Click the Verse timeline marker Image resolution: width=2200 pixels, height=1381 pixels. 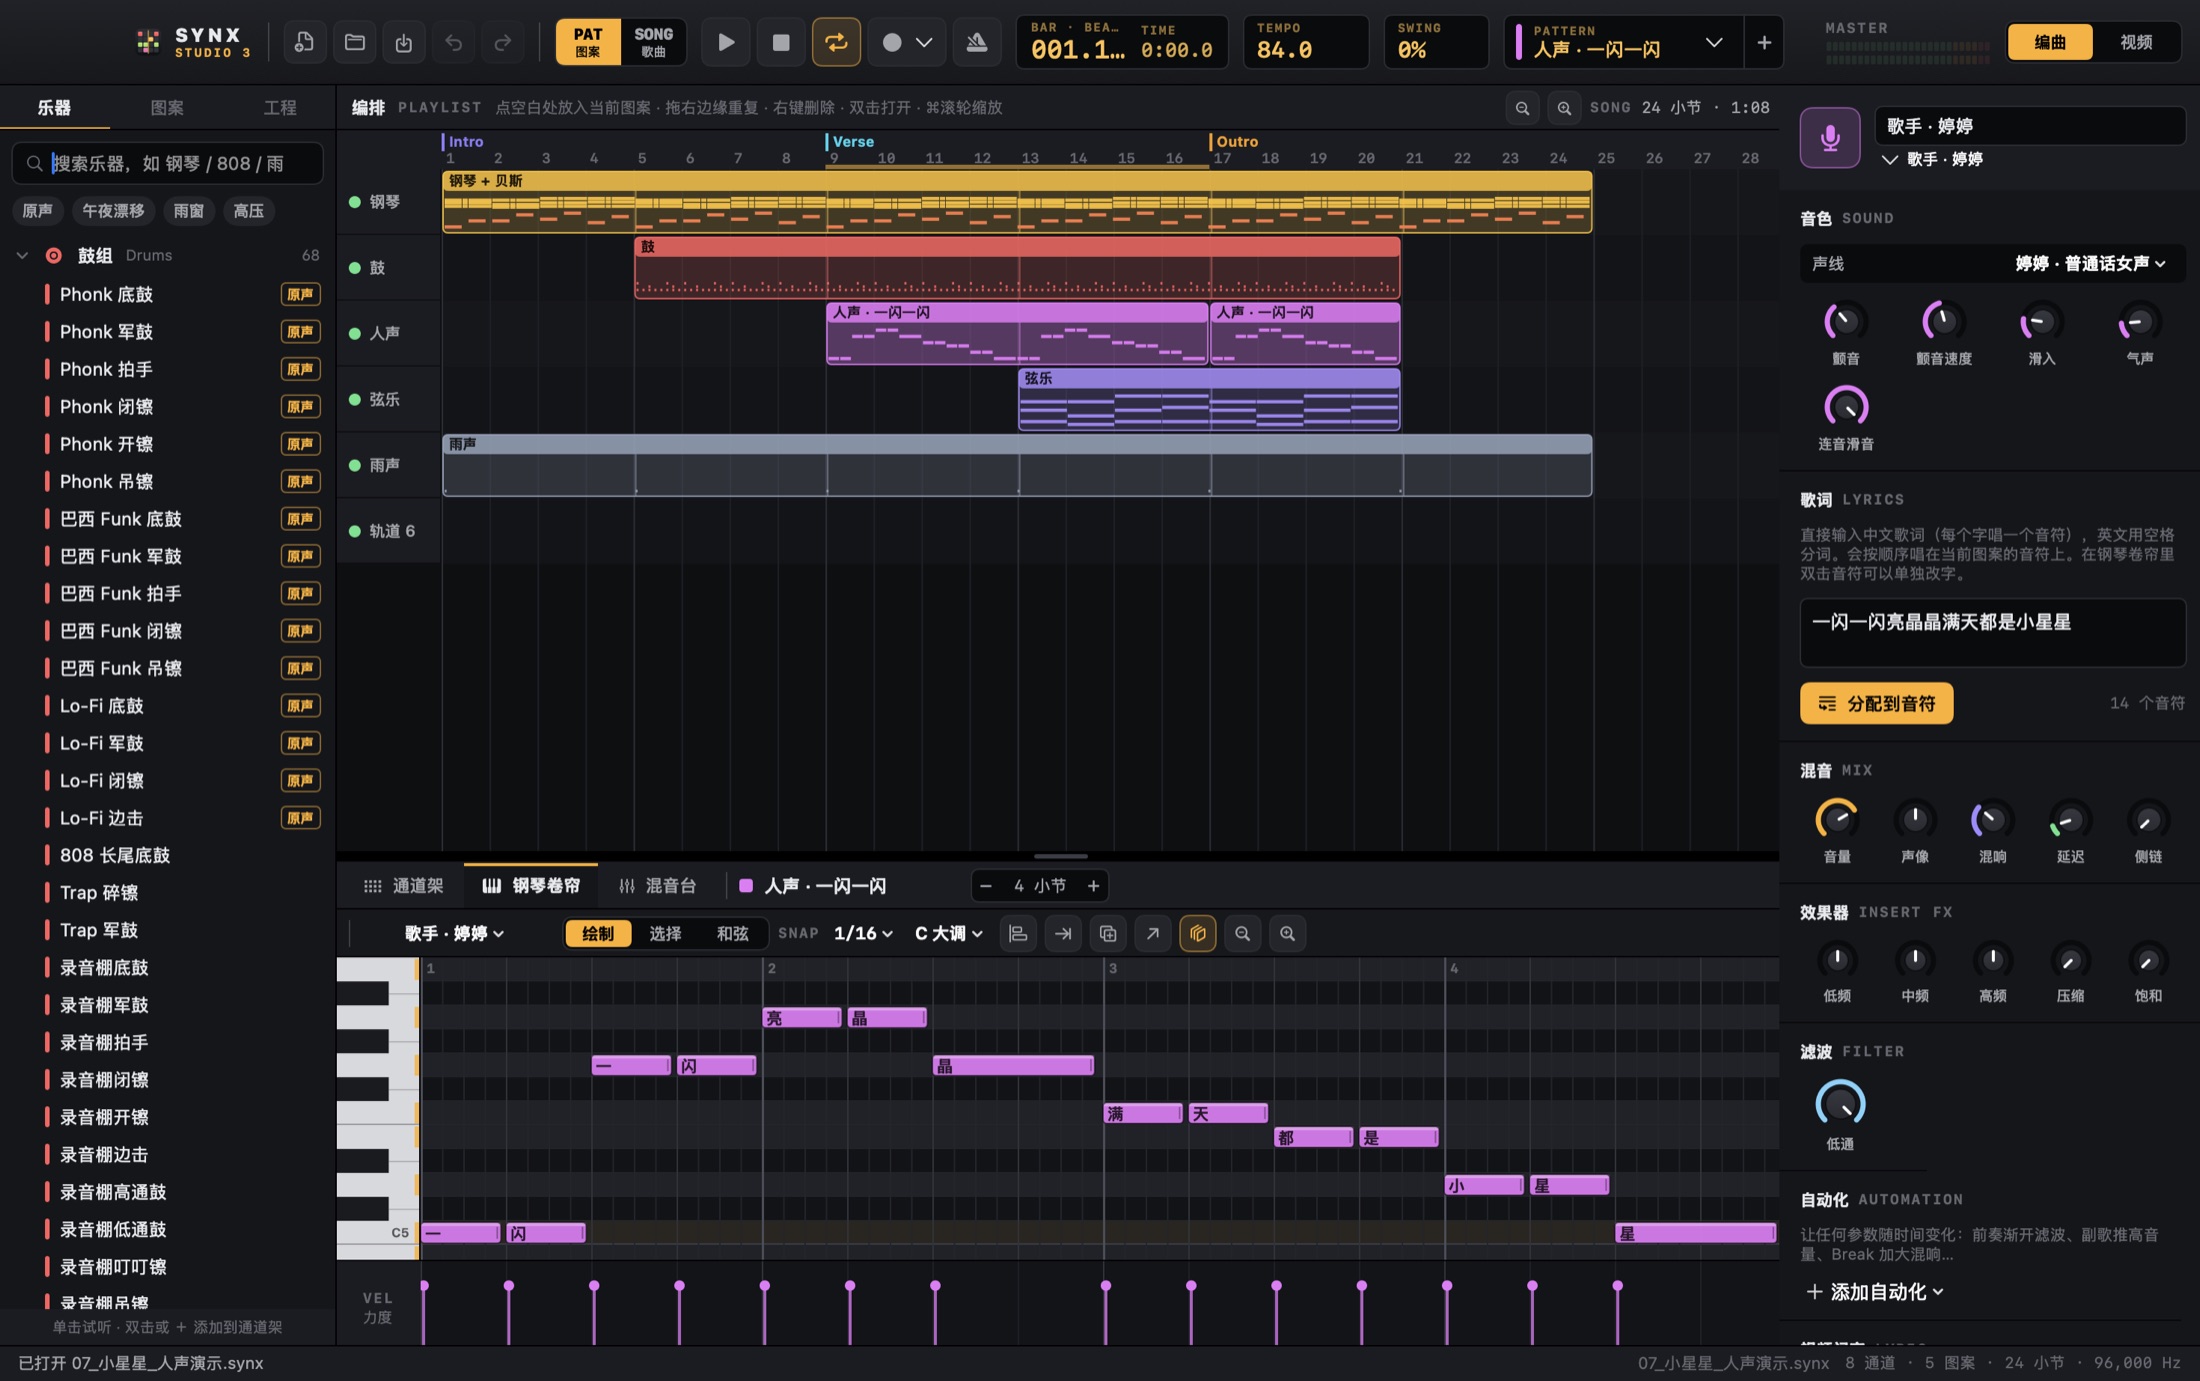click(853, 141)
